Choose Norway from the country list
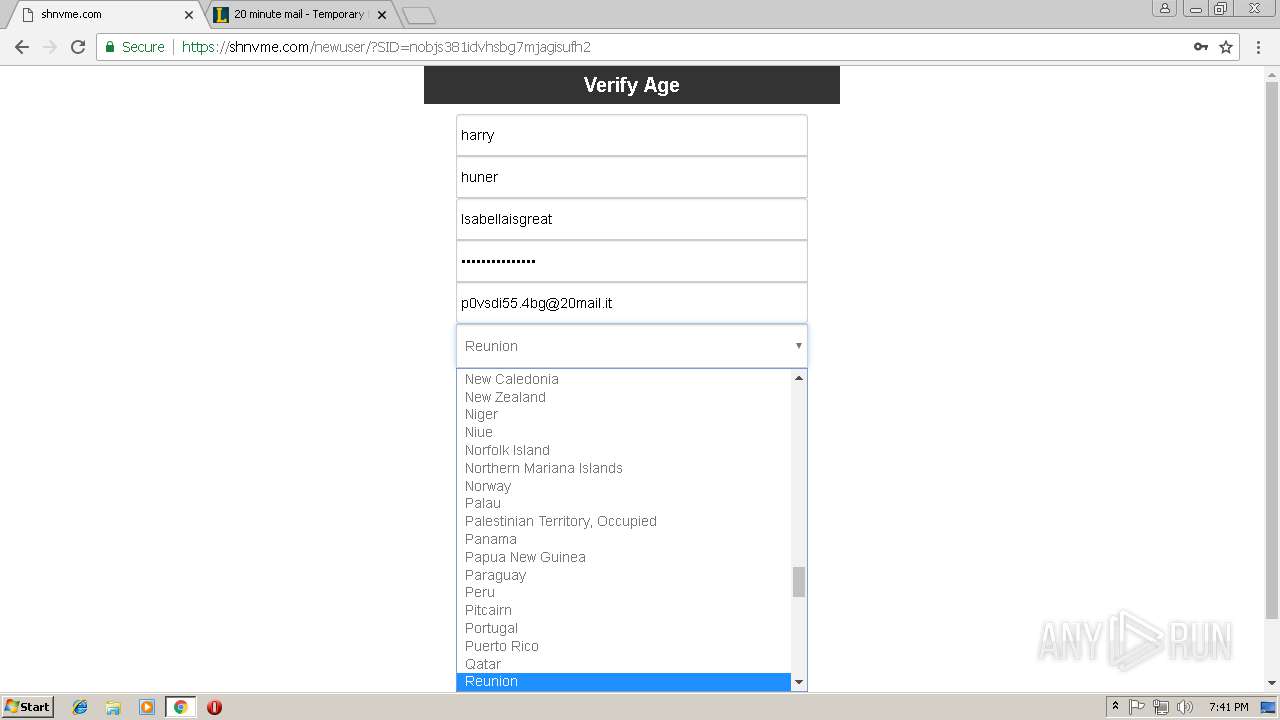Viewport: 1280px width, 720px height. point(624,486)
